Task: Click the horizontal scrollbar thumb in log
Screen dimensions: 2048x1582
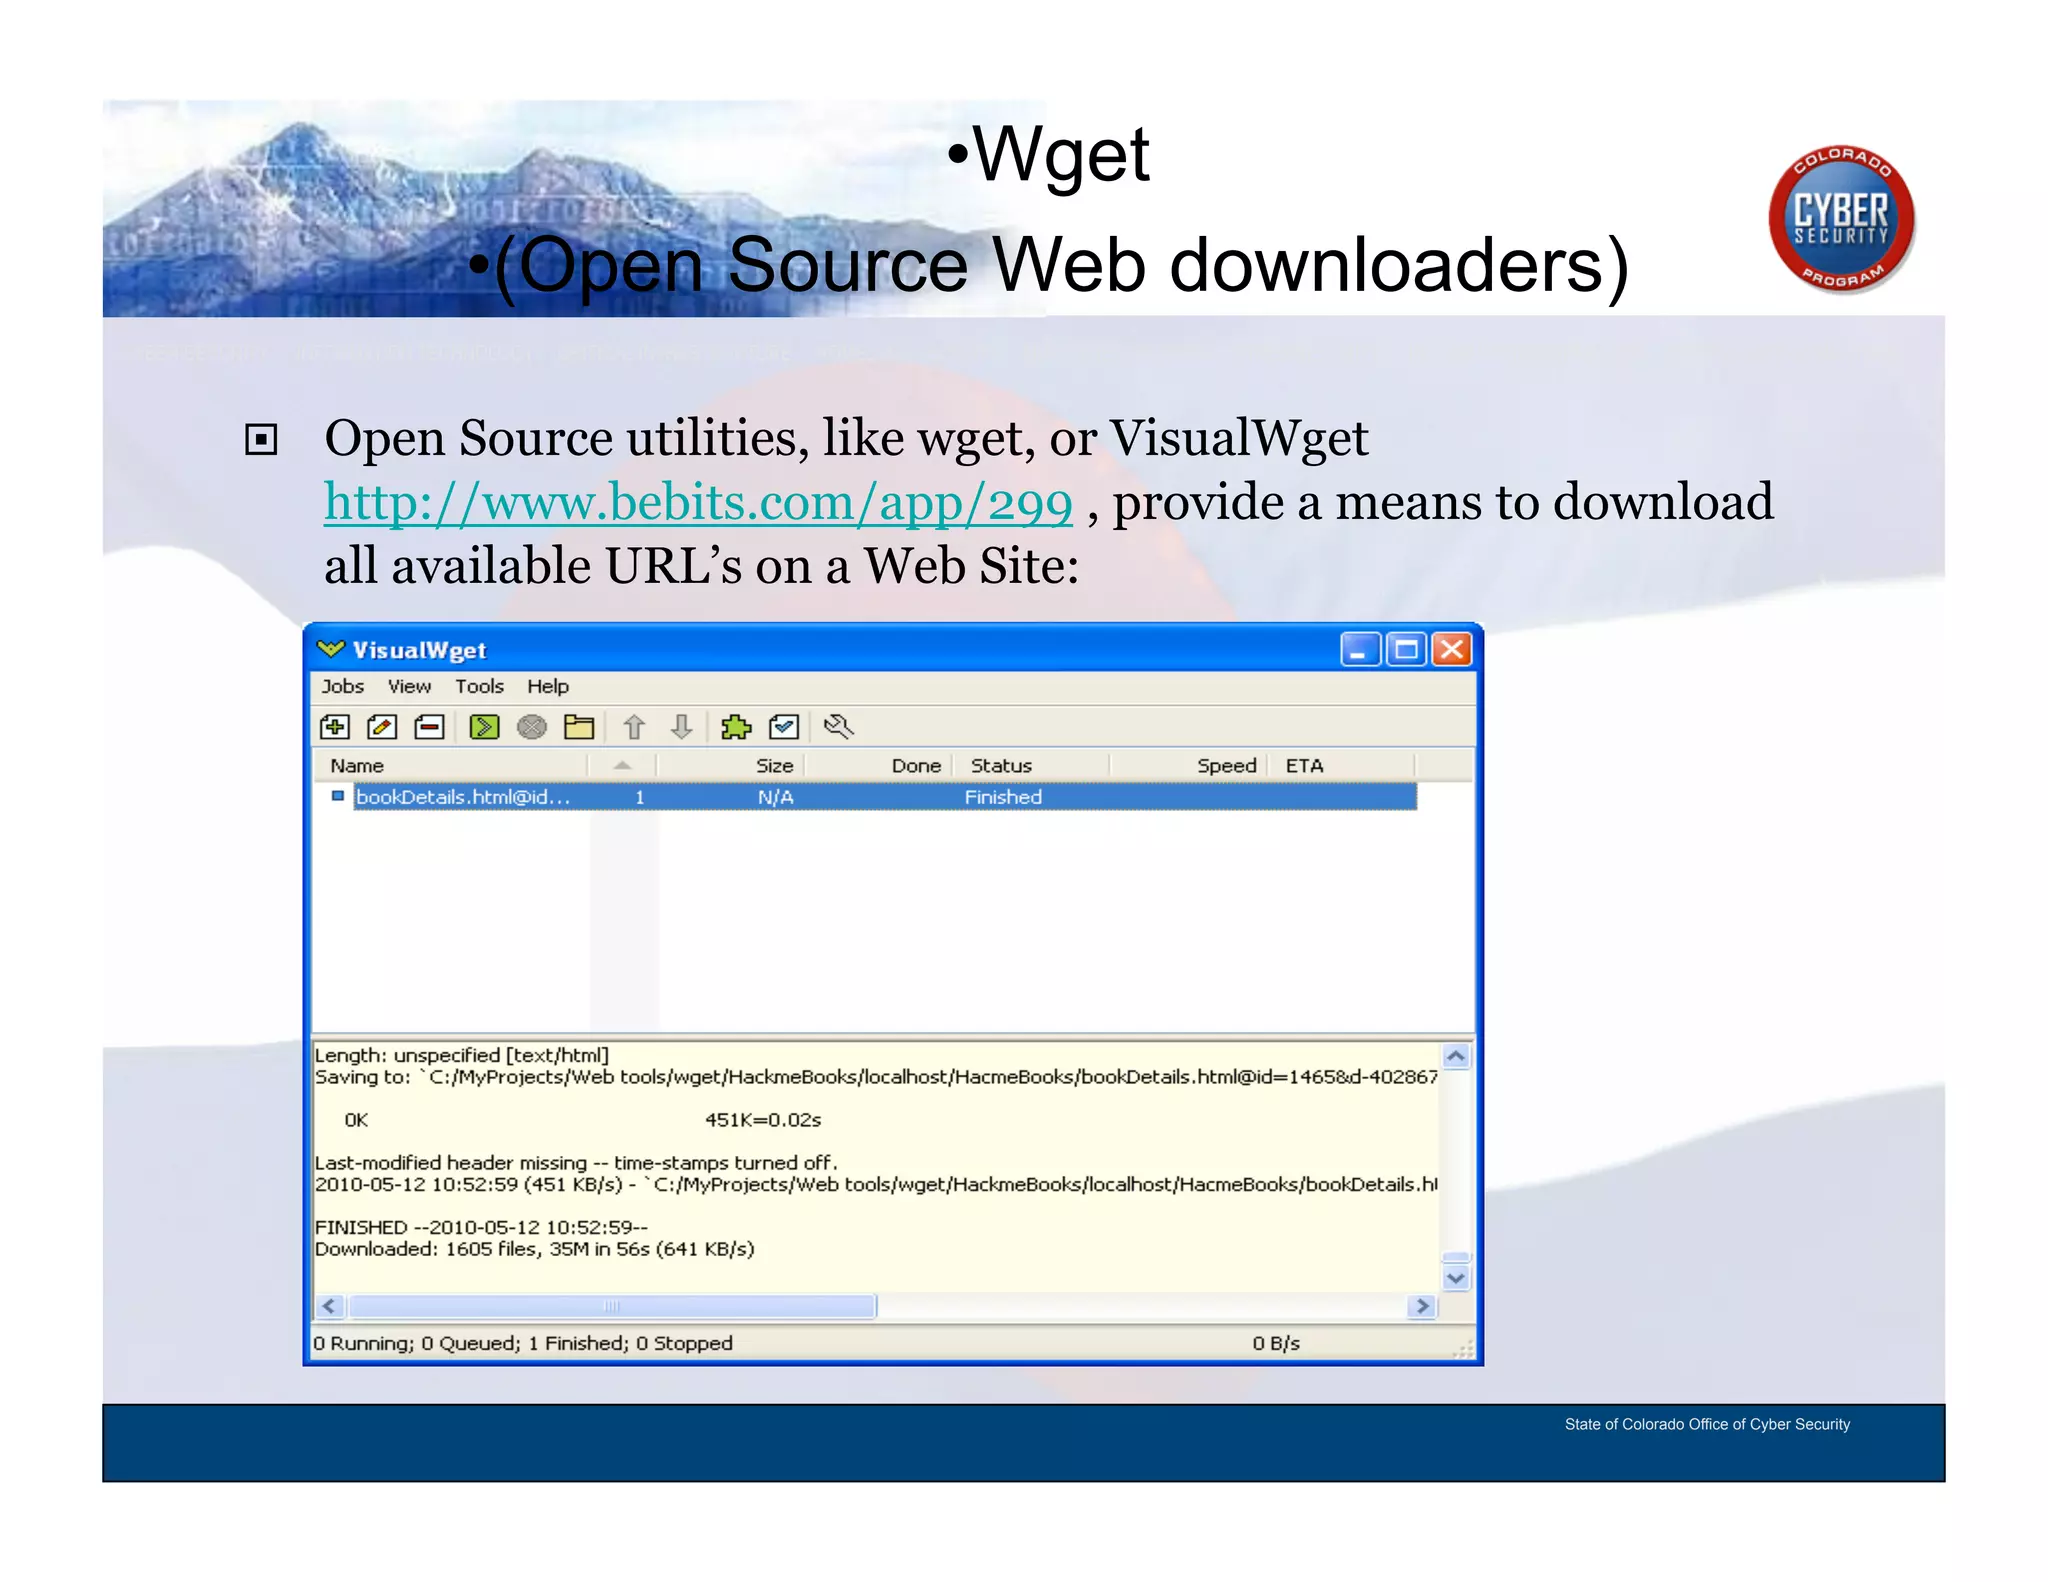Action: 612,1306
